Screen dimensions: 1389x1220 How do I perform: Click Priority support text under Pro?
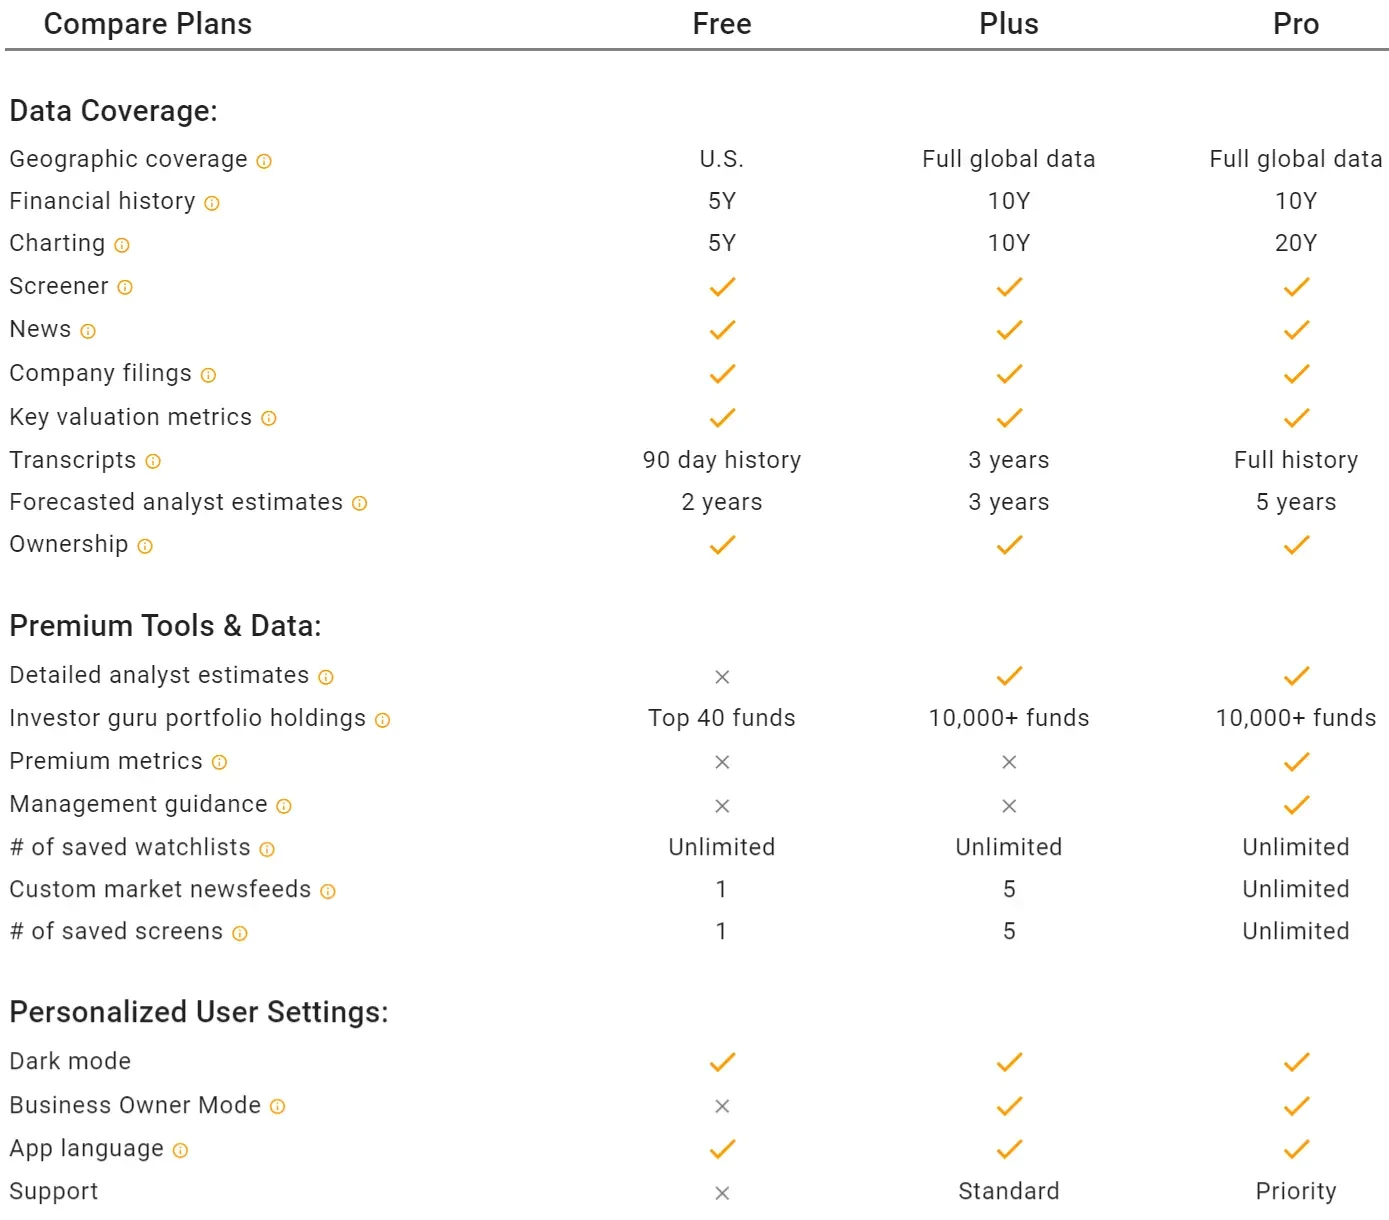pos(1296,1191)
